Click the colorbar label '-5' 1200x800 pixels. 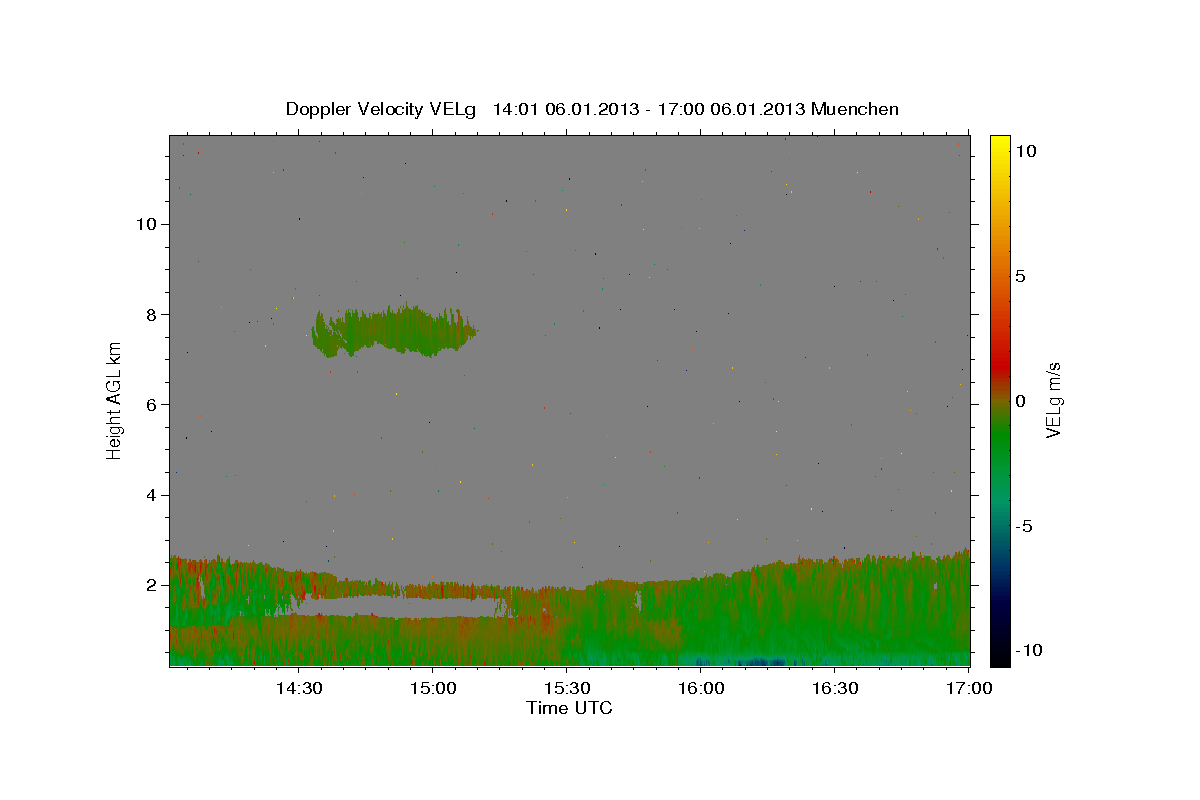[x=1023, y=526]
